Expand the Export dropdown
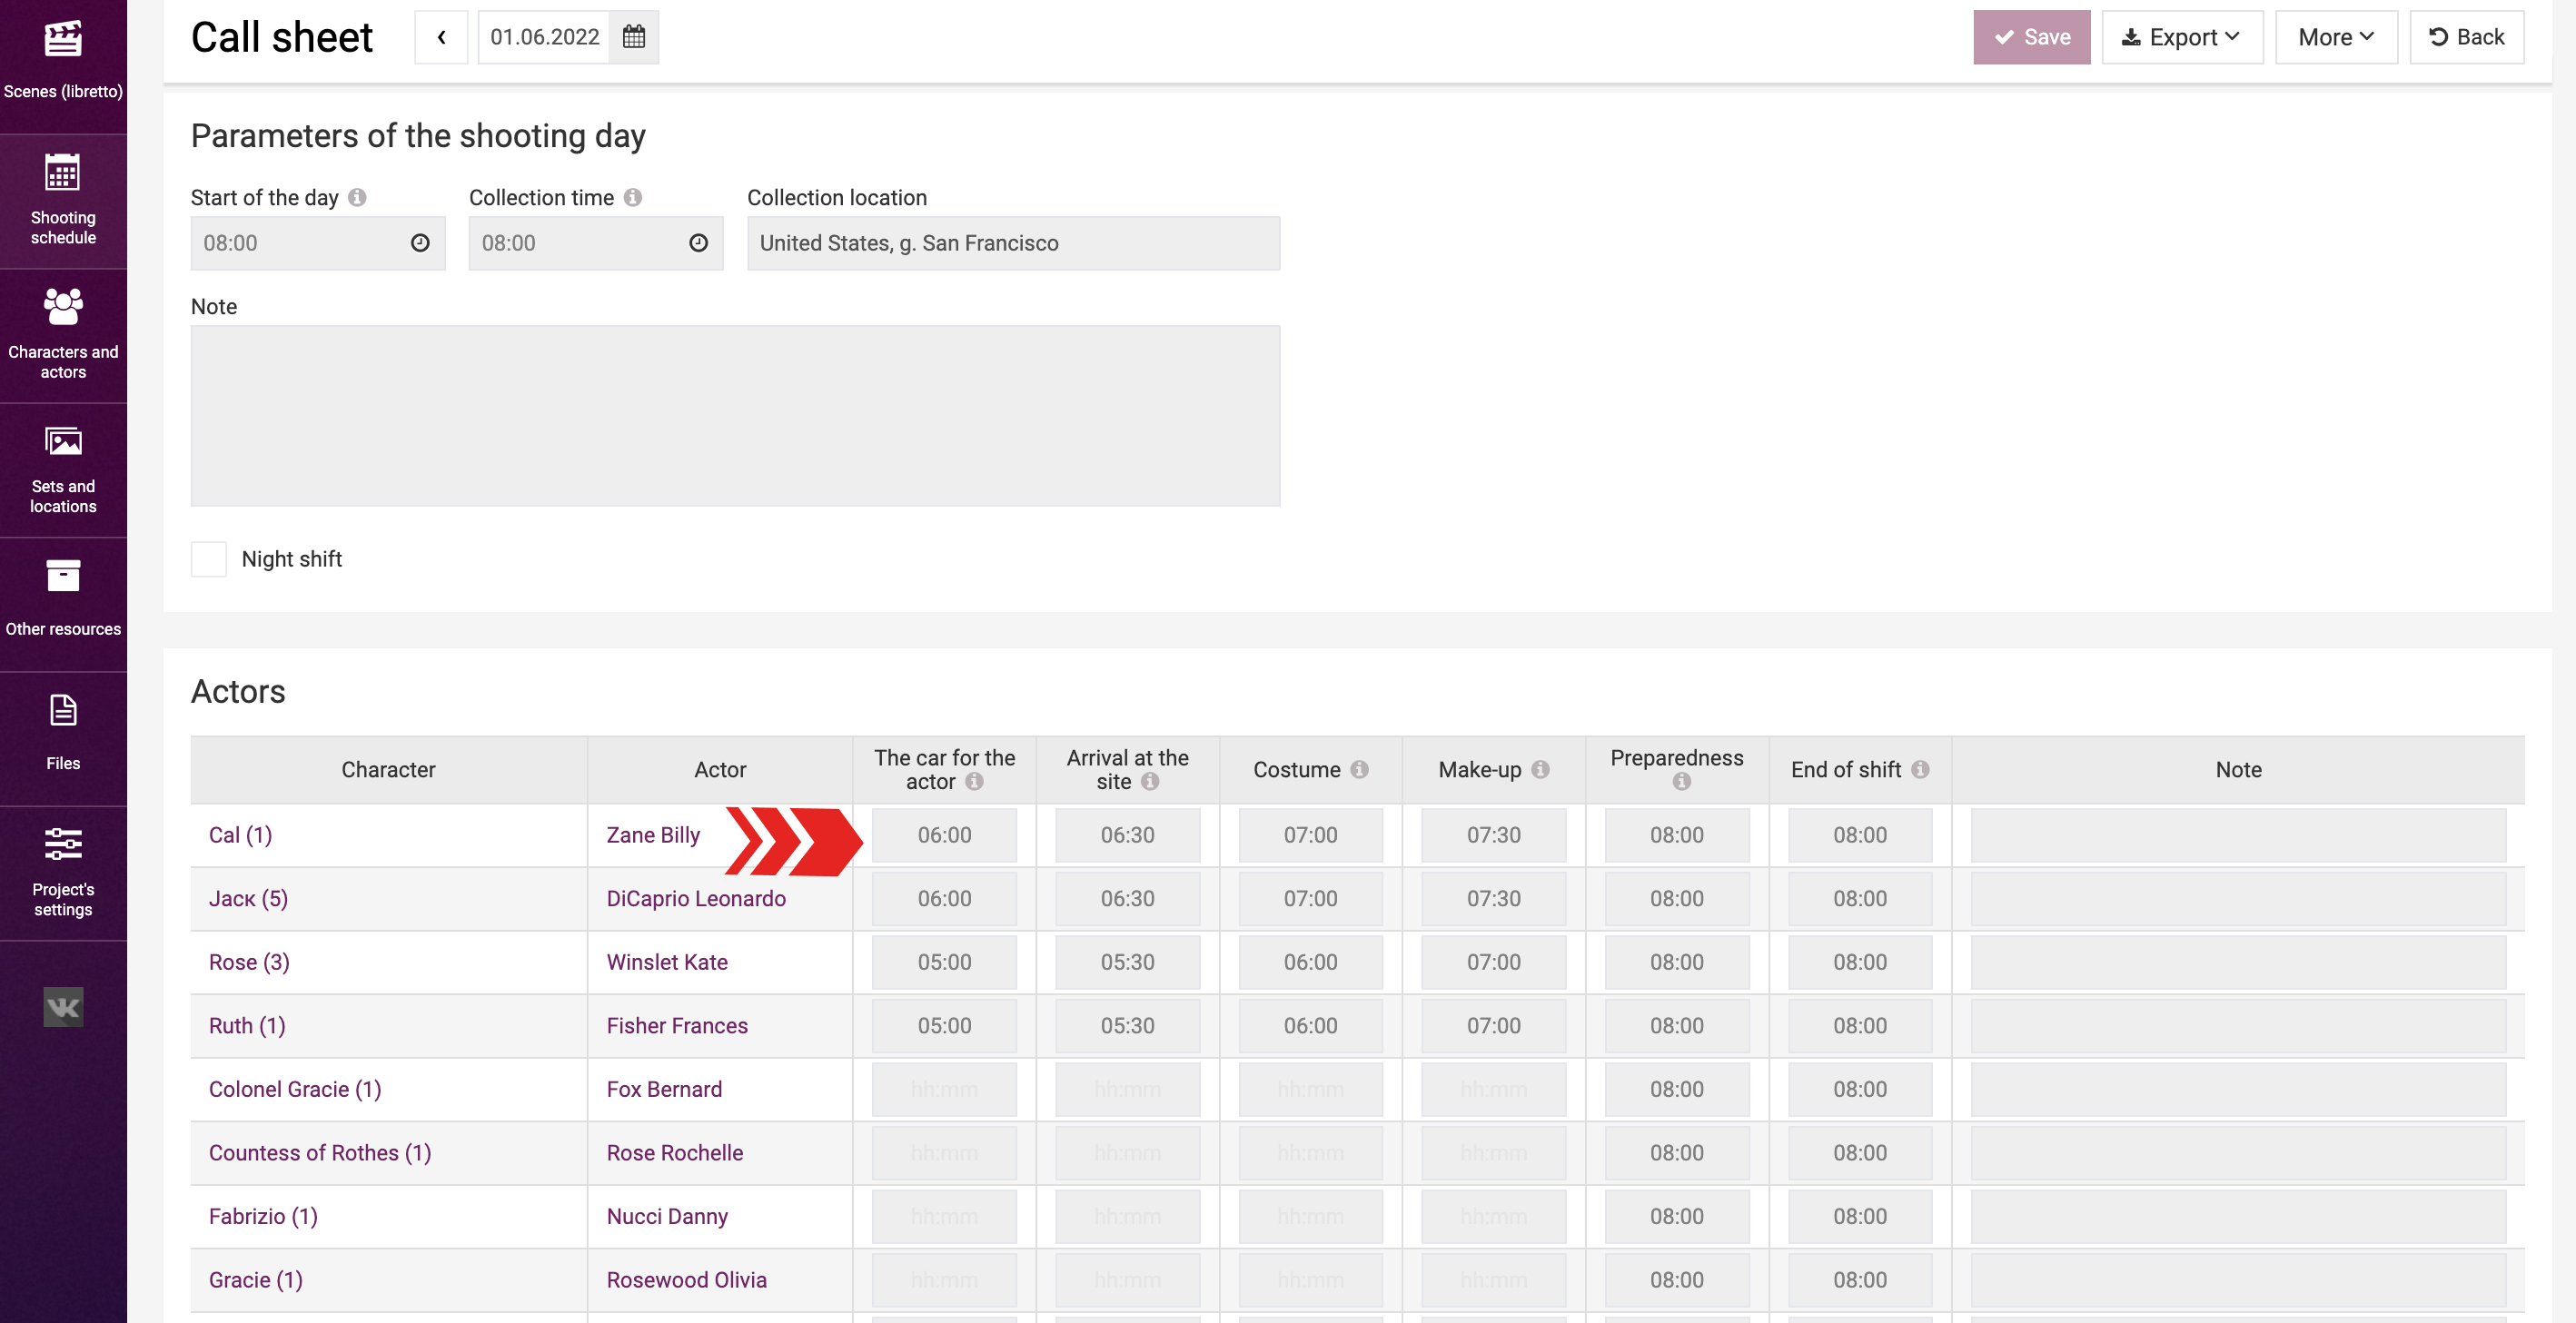Image resolution: width=2576 pixels, height=1323 pixels. 2182,37
